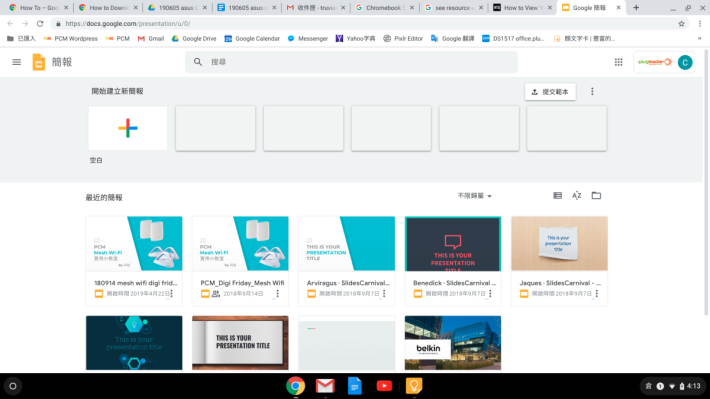Open the Google Calendar bookmark
710x399 pixels.
point(252,38)
